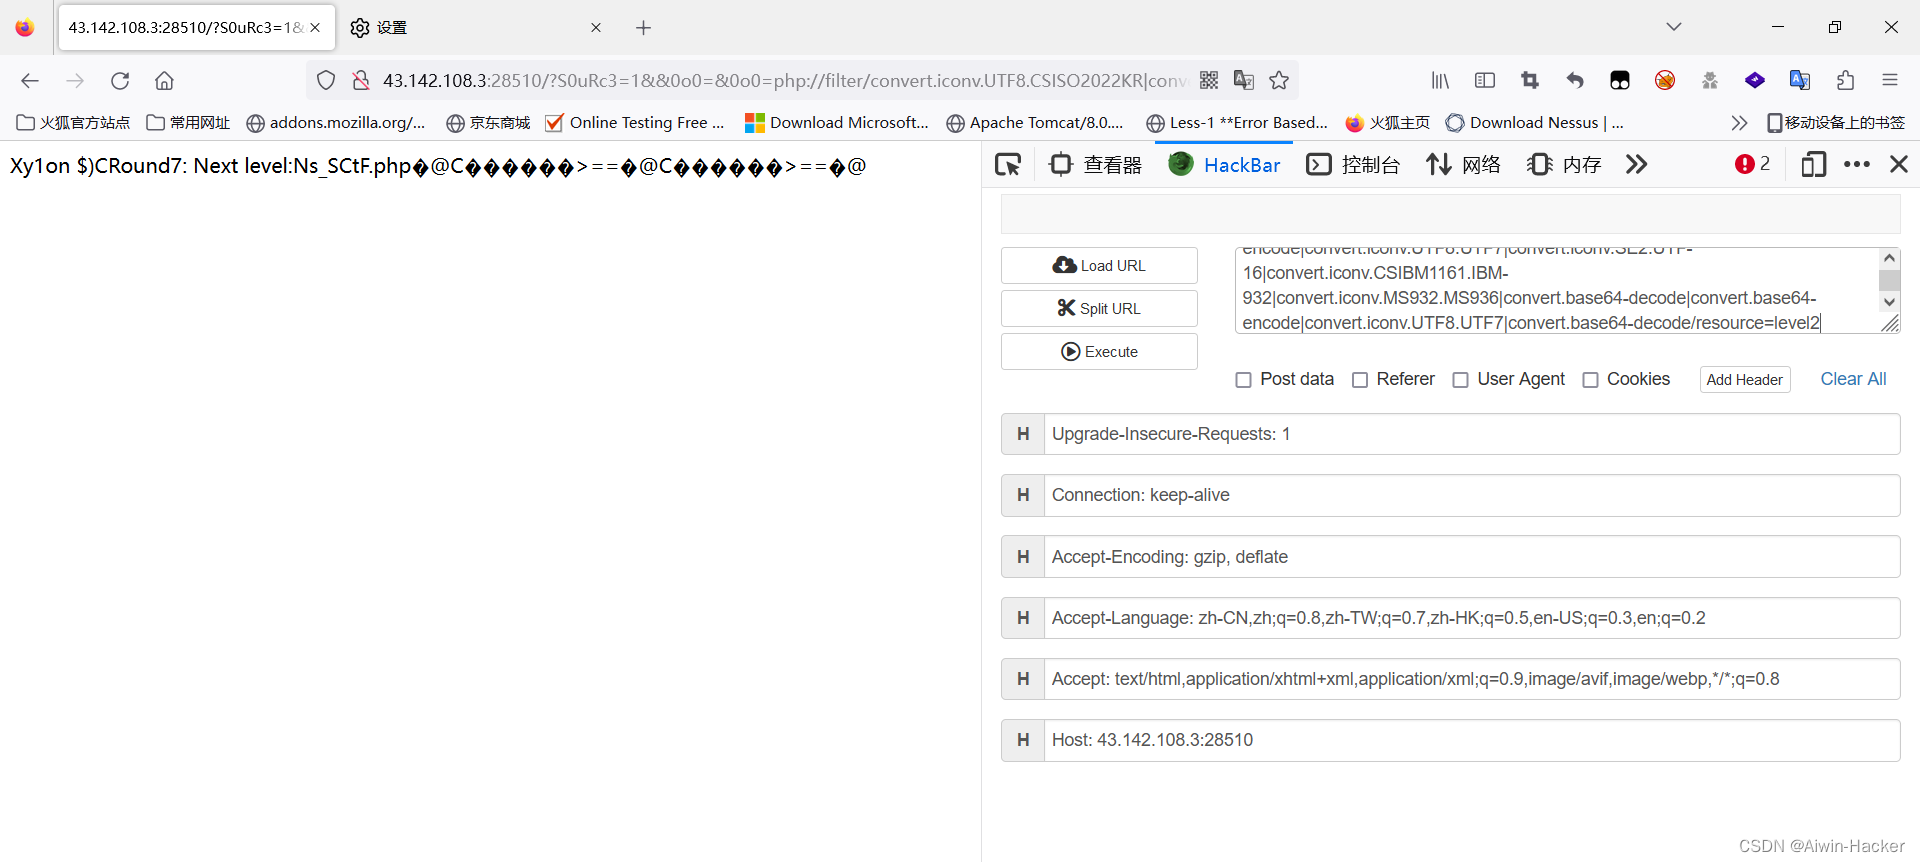Open the Firefox application menu
This screenshot has height=862, width=1920.
click(x=1890, y=81)
